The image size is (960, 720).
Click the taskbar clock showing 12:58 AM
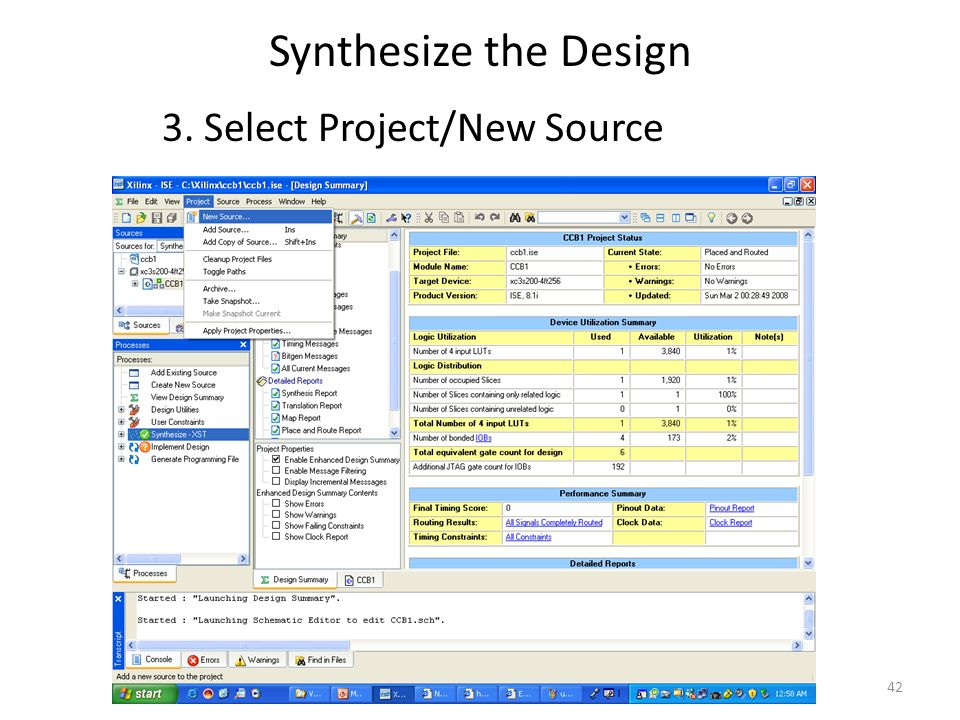[791, 694]
